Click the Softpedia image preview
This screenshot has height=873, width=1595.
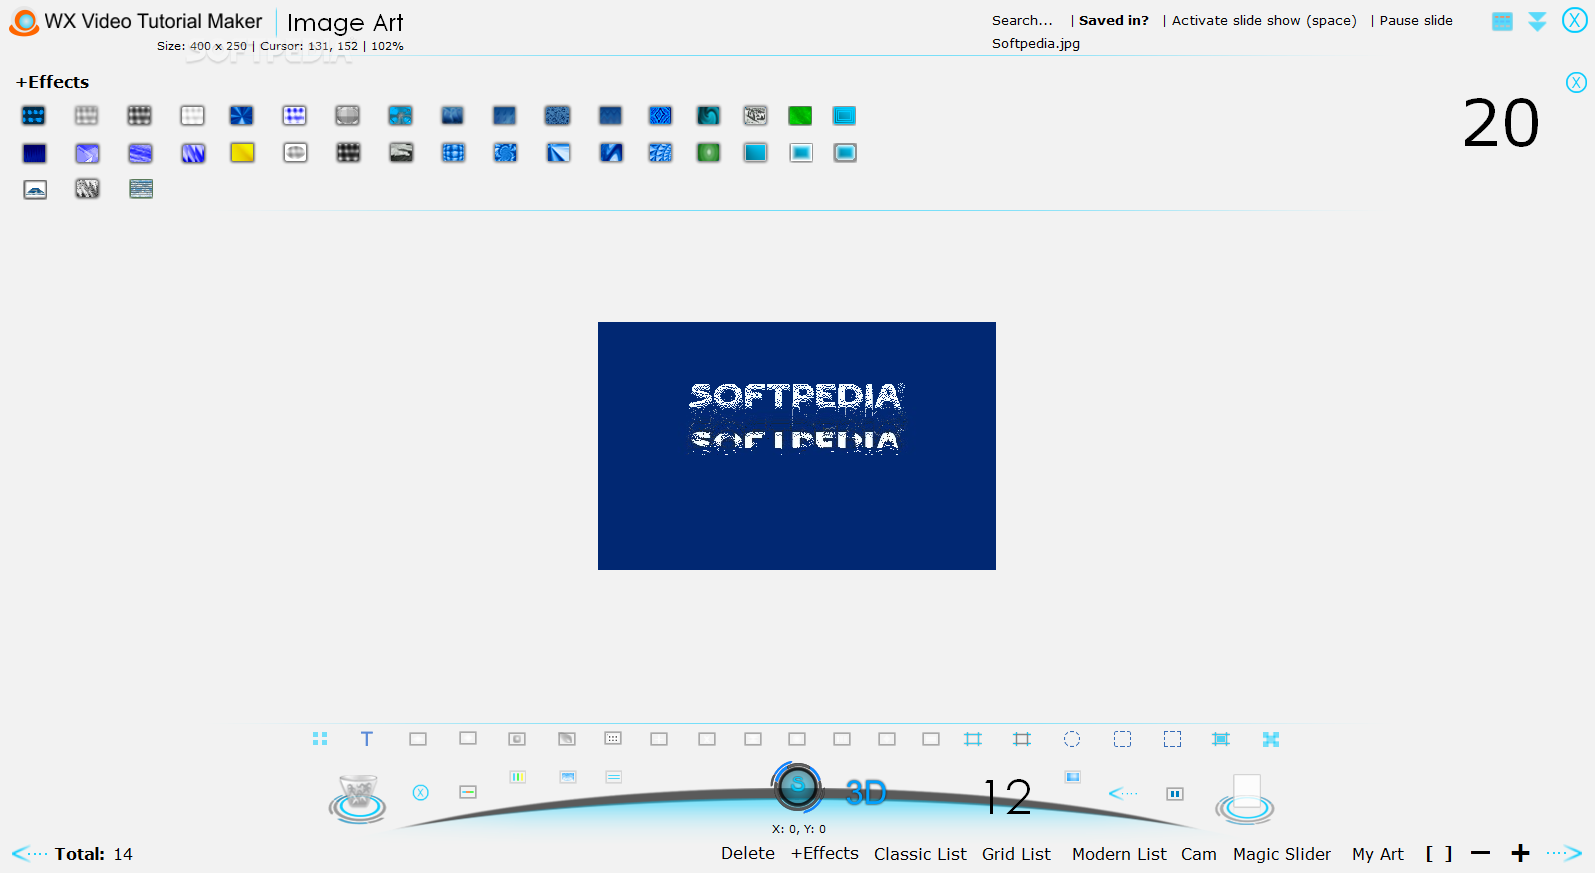coord(797,446)
